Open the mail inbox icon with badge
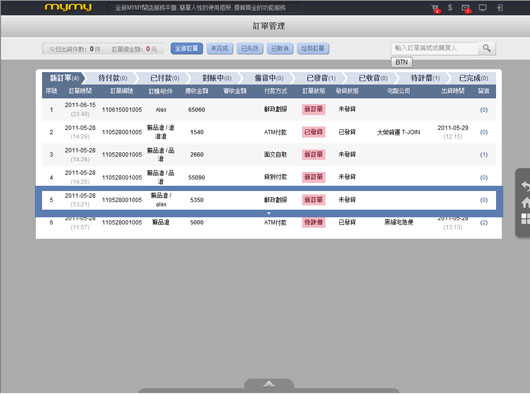 [x=466, y=8]
